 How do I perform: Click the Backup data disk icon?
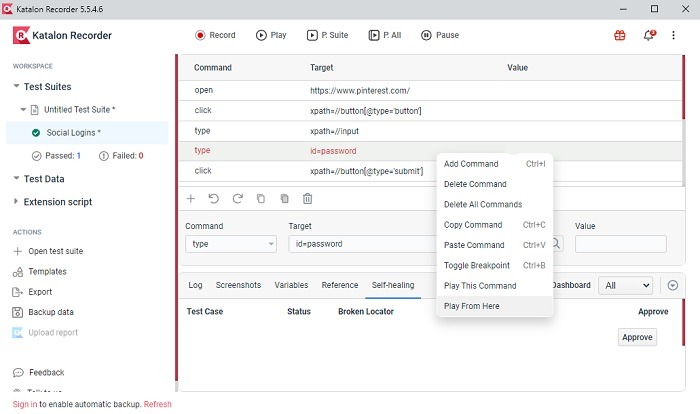17,312
